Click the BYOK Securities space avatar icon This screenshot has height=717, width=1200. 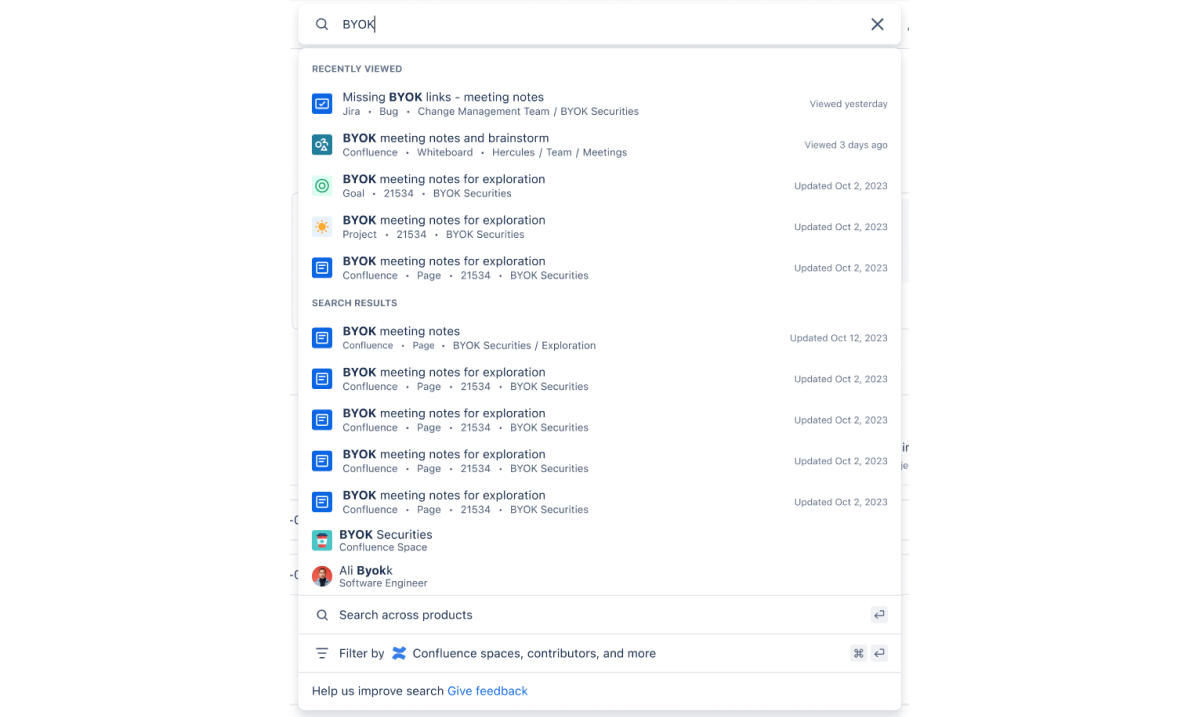pos(322,540)
